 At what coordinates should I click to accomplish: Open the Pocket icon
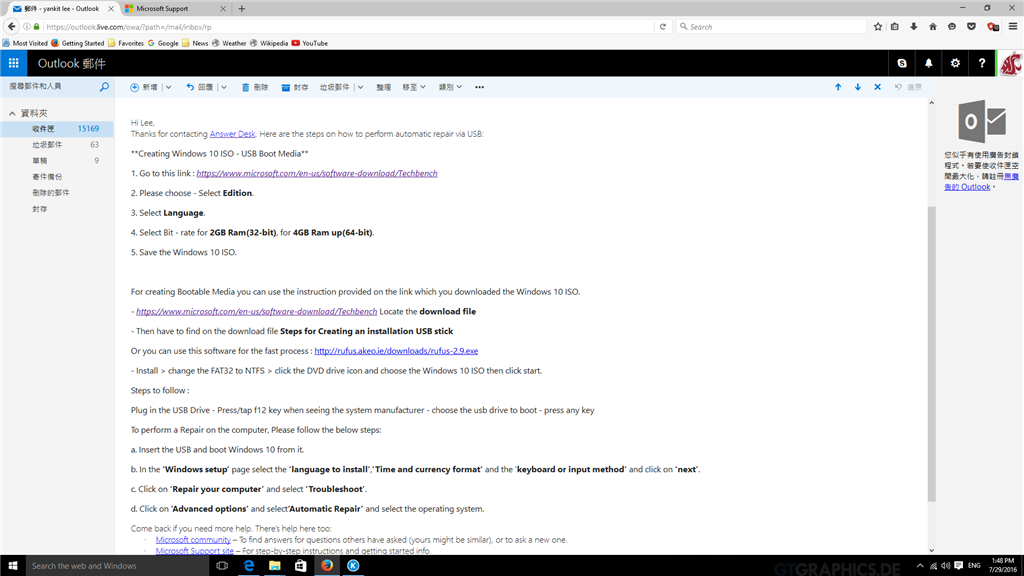point(971,27)
